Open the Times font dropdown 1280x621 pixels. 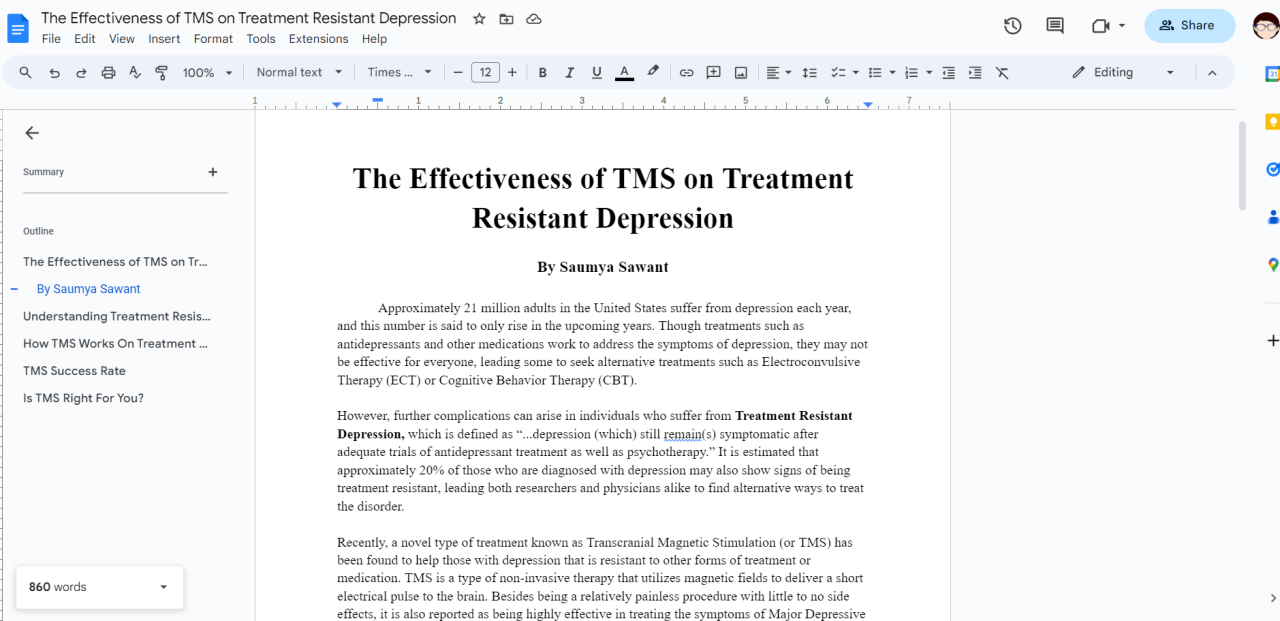pos(399,73)
